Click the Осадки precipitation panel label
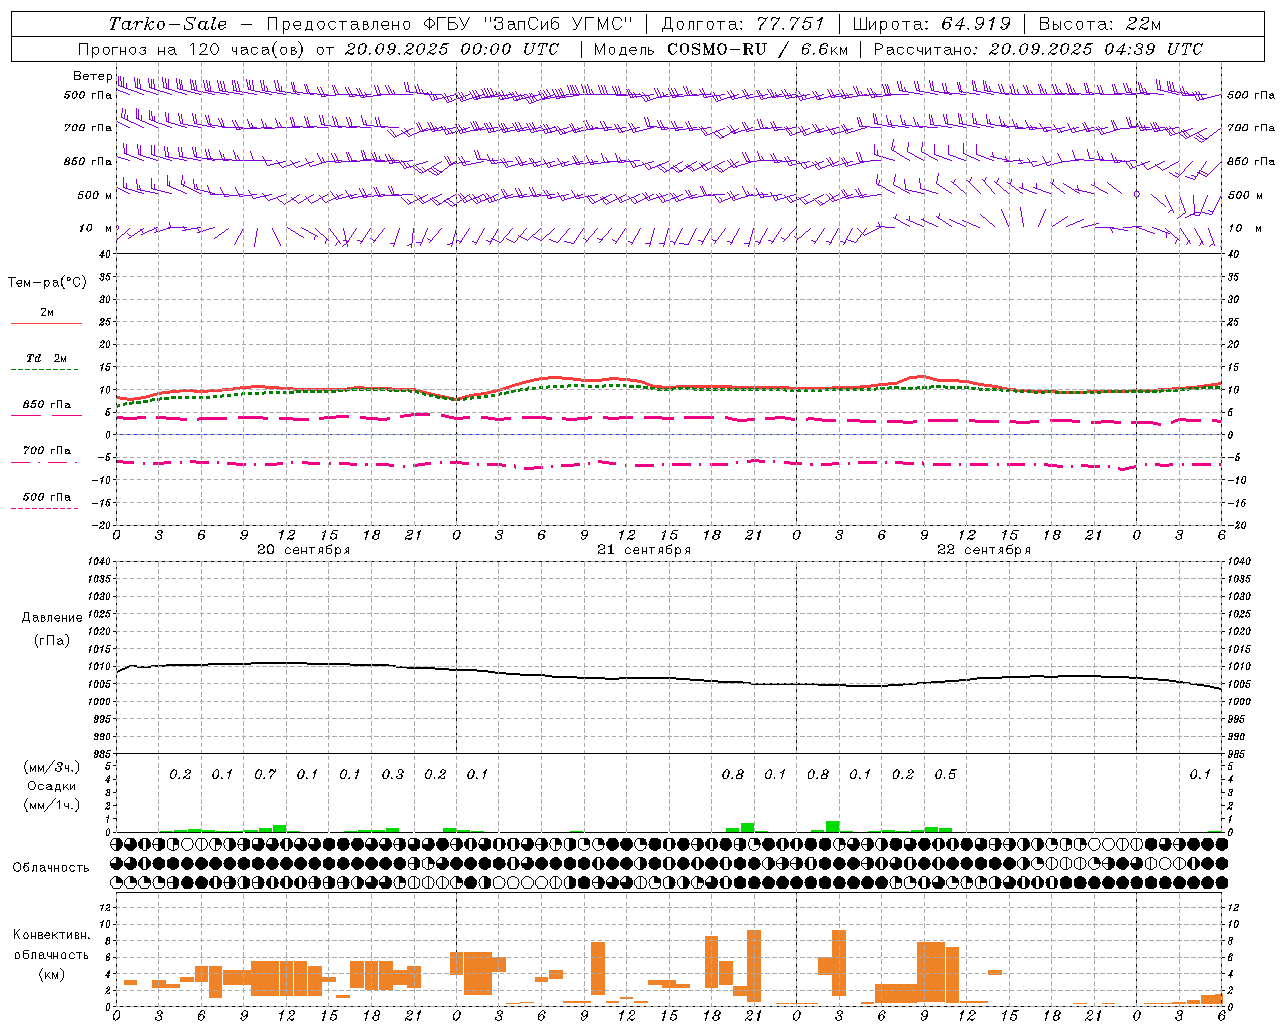Image resolution: width=1280 pixels, height=1024 pixels. 52,786
